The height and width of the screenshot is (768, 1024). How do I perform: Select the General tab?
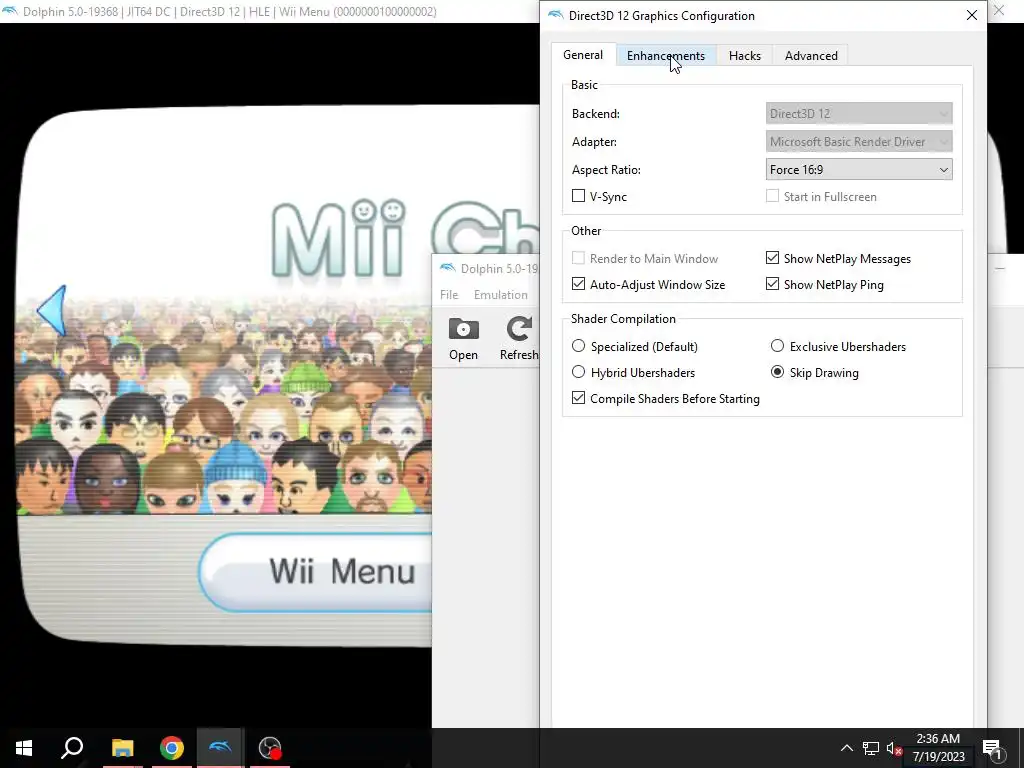pyautogui.click(x=583, y=55)
